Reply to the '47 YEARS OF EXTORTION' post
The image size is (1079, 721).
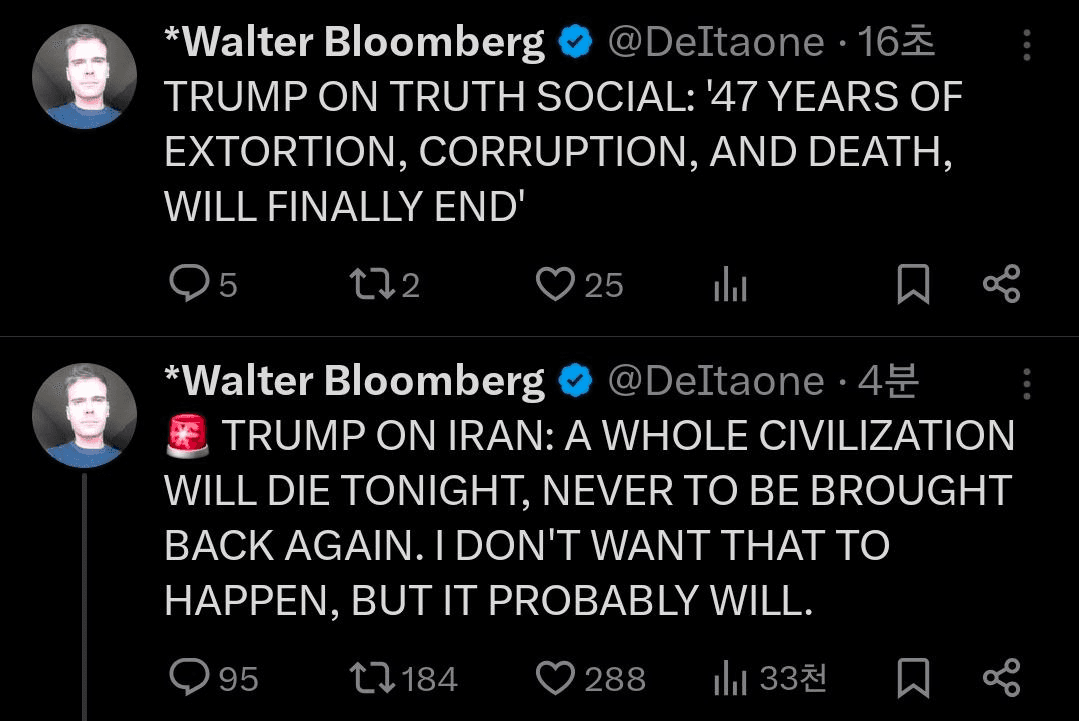pyautogui.click(x=186, y=285)
